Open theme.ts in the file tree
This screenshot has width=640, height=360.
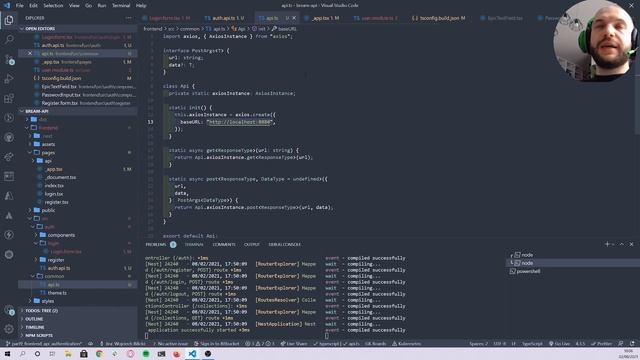point(57,293)
